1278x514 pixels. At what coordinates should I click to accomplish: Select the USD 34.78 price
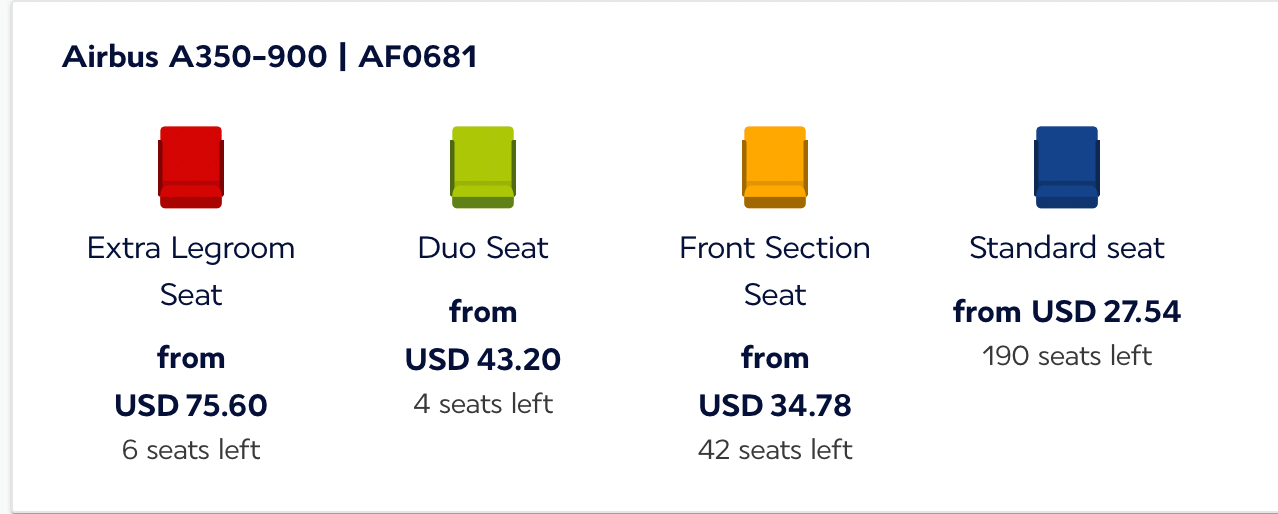tap(775, 405)
